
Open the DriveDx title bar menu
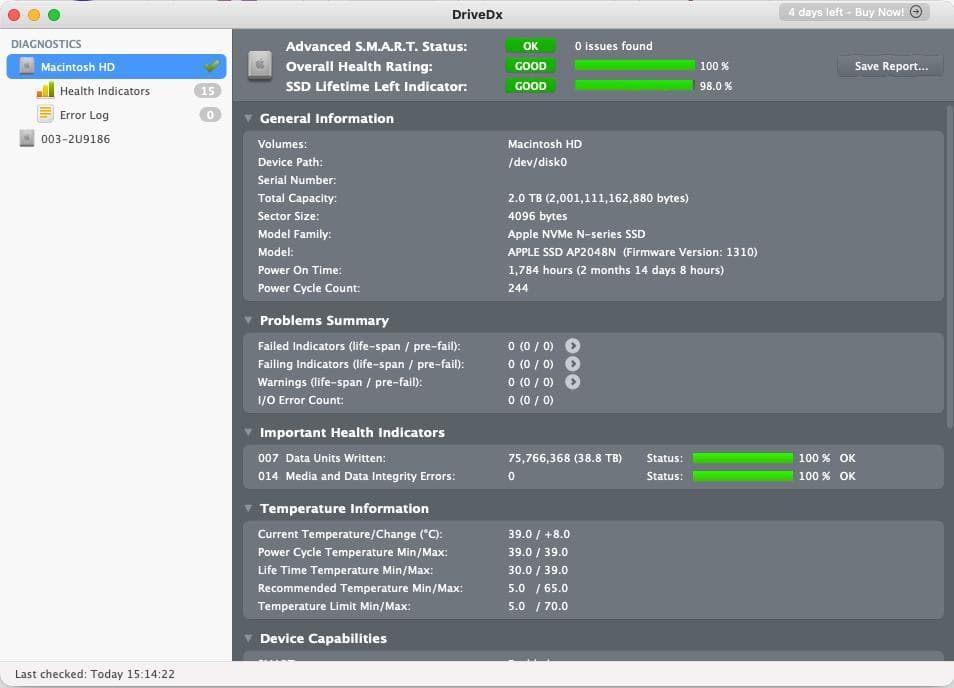click(477, 14)
